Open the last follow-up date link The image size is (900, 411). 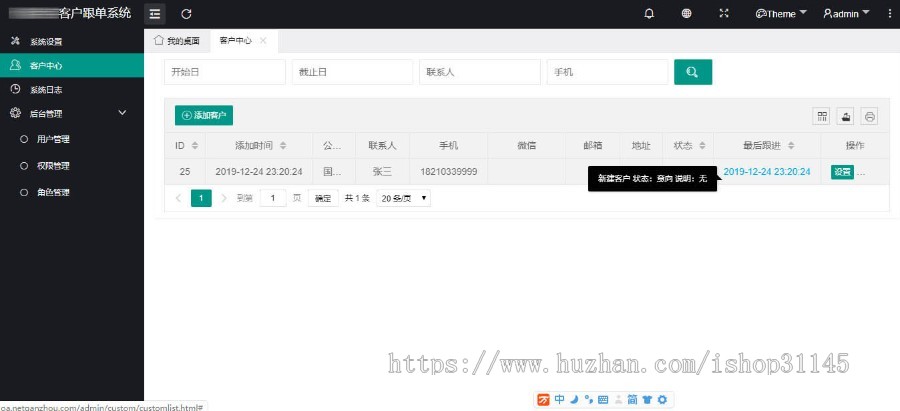pyautogui.click(x=767, y=172)
